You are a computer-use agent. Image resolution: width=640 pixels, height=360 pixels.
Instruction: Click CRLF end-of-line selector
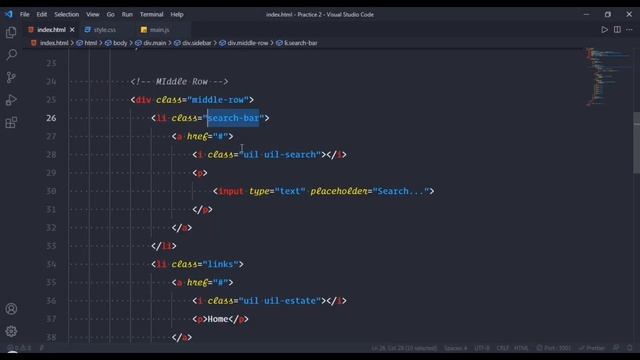(502, 348)
